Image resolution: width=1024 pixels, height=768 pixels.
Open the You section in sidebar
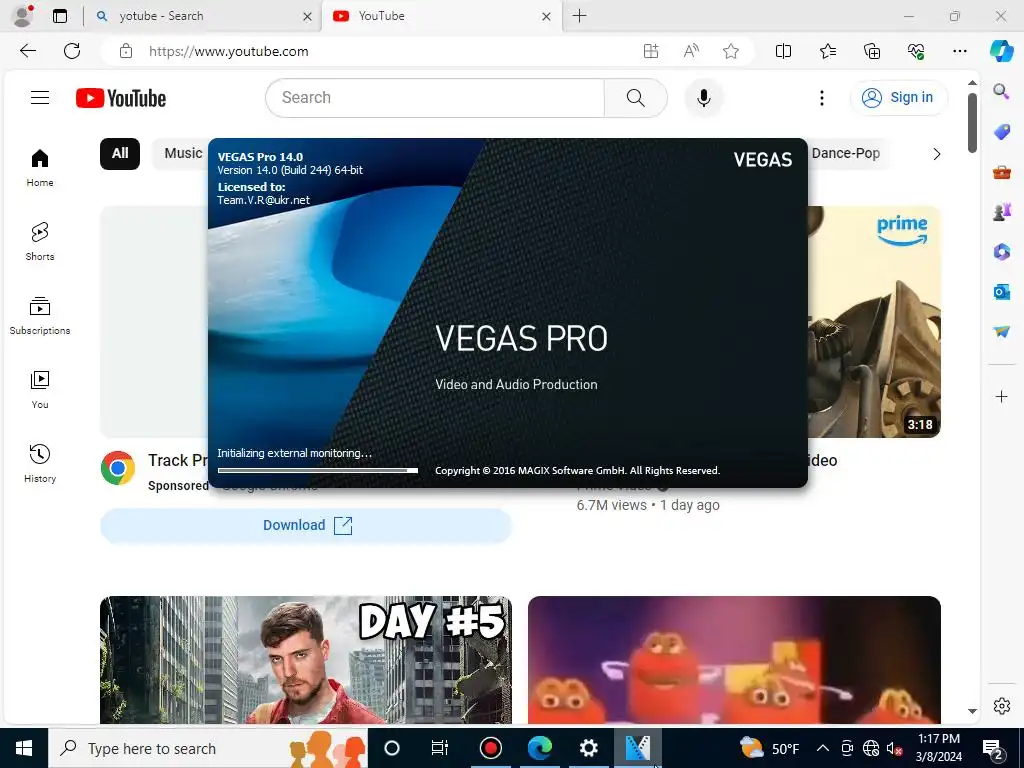point(40,389)
